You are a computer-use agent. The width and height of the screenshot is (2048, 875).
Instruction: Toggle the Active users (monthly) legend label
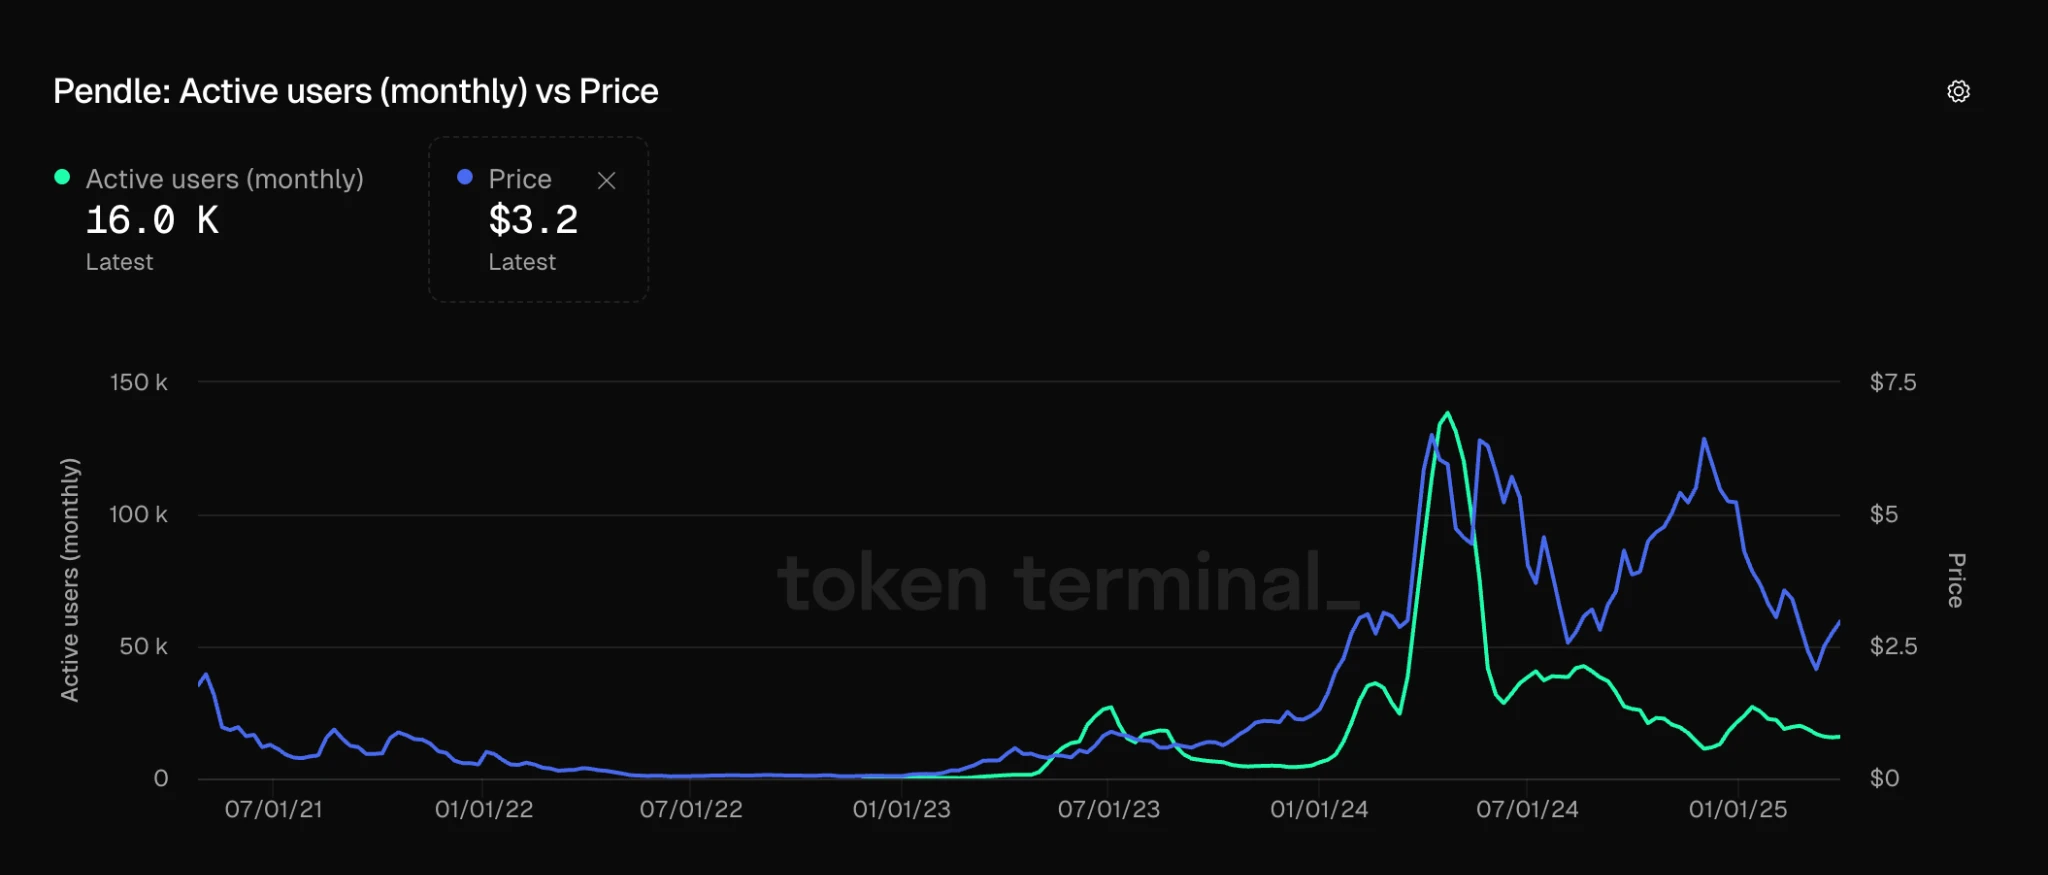[x=224, y=179]
